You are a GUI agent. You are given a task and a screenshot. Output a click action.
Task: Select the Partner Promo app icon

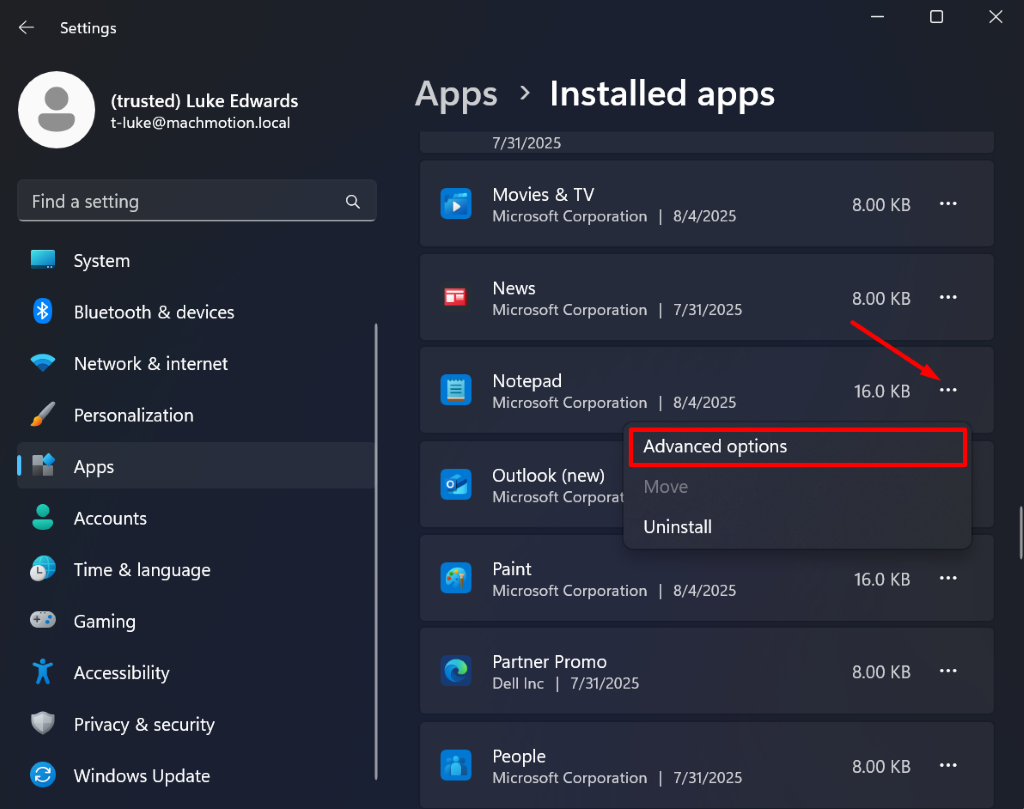(x=456, y=671)
